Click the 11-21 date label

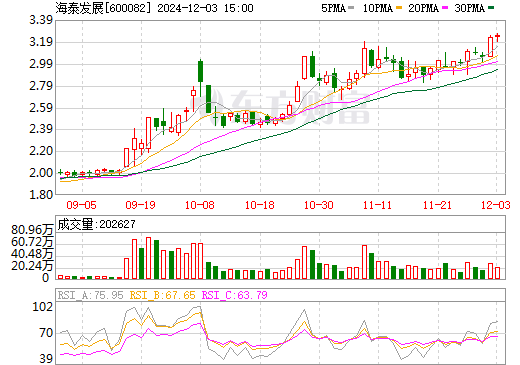point(437,205)
